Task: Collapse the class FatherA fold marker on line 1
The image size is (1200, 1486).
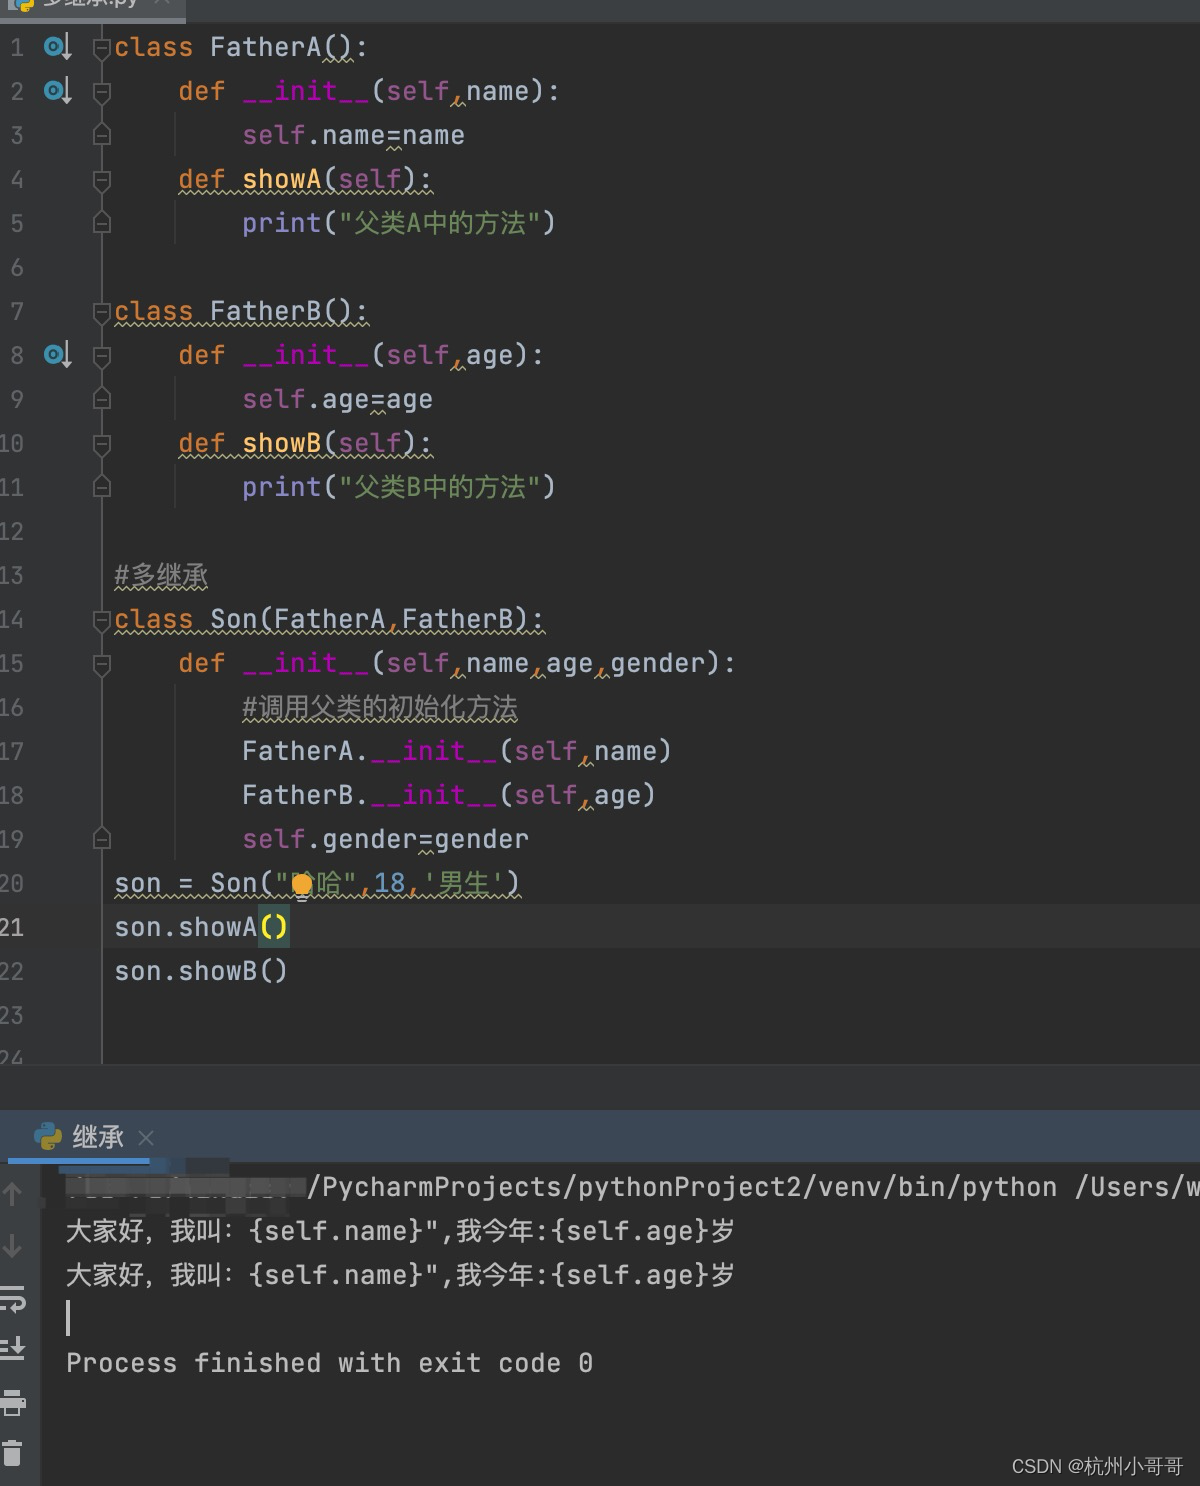Action: (x=101, y=47)
